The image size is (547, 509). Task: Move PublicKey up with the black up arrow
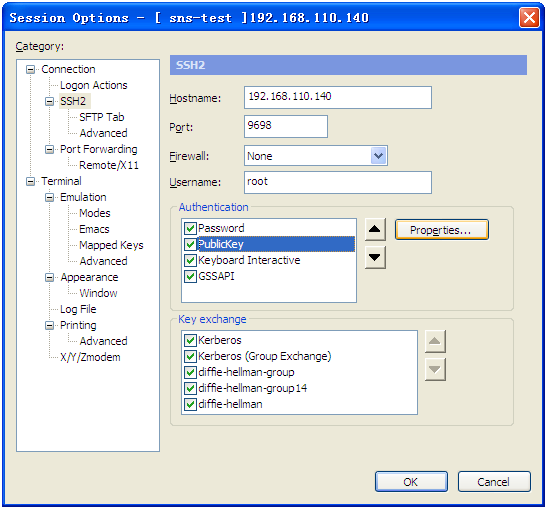tap(375, 230)
